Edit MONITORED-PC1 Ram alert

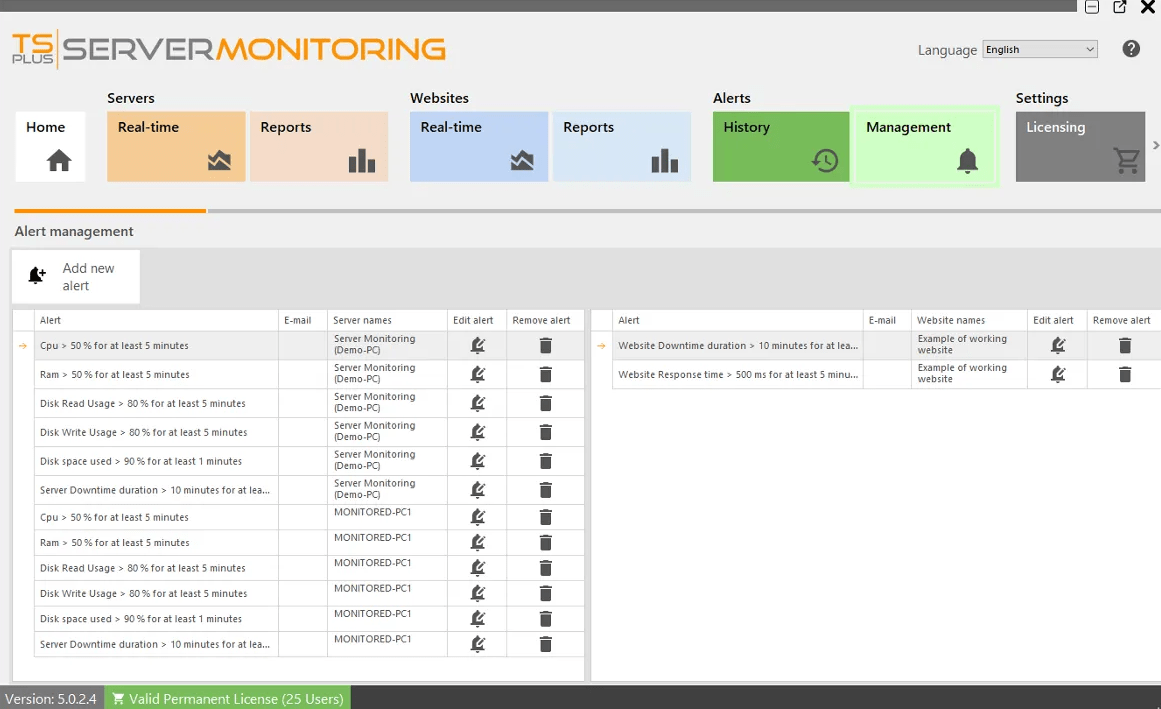pos(478,542)
